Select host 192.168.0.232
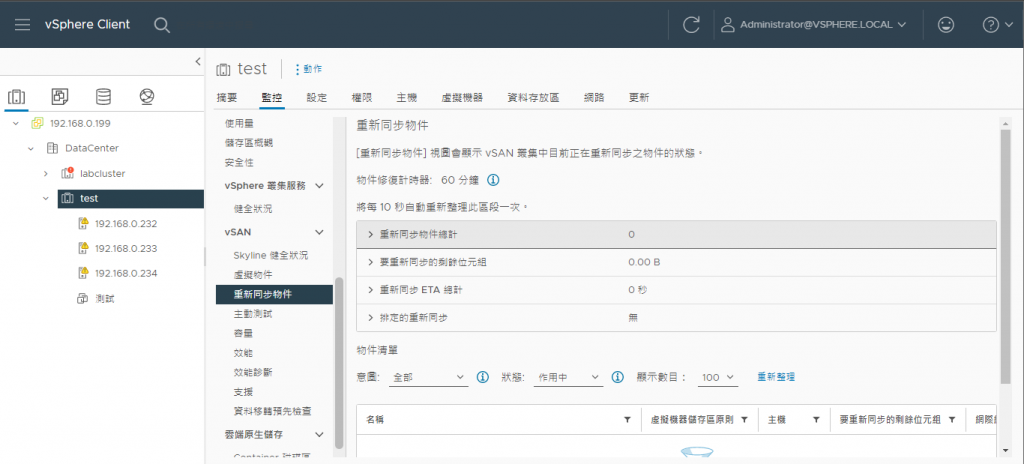This screenshot has width=1024, height=464. tap(126, 224)
